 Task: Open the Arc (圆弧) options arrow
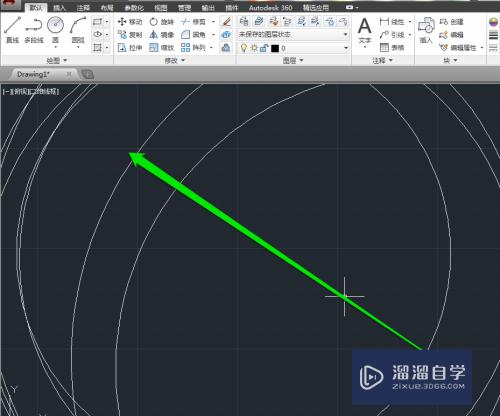click(78, 47)
